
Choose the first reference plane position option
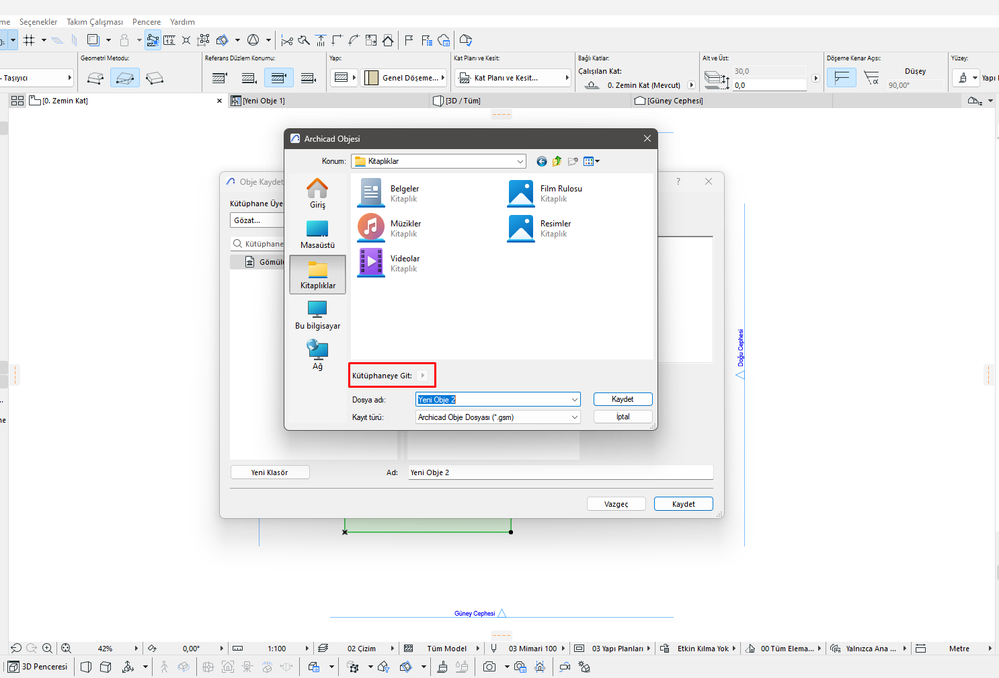[x=220, y=78]
